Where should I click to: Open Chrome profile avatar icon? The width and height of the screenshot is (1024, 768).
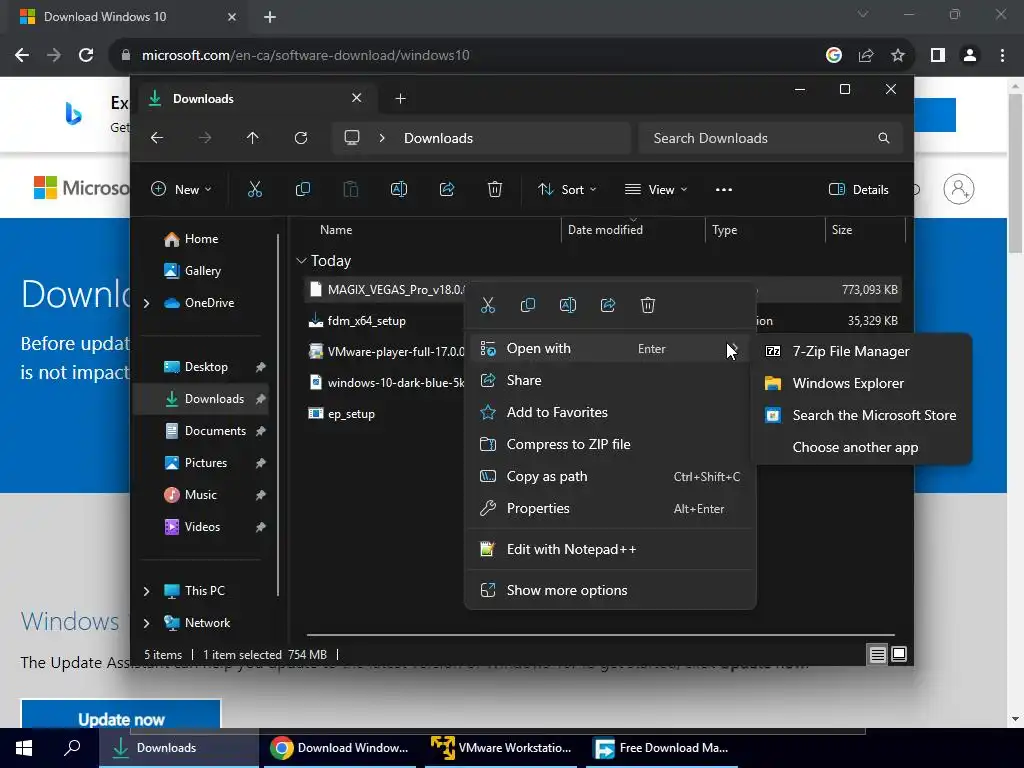pyautogui.click(x=970, y=56)
